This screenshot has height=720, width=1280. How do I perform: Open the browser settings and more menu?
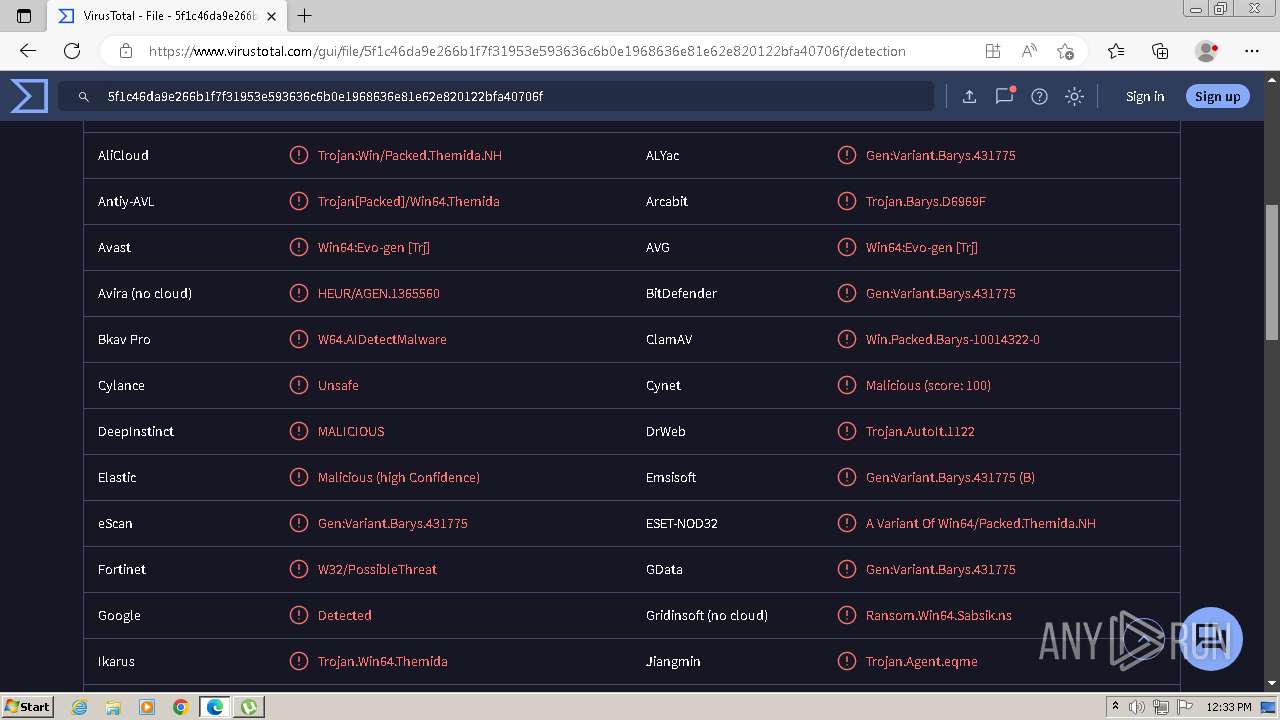pyautogui.click(x=1252, y=51)
